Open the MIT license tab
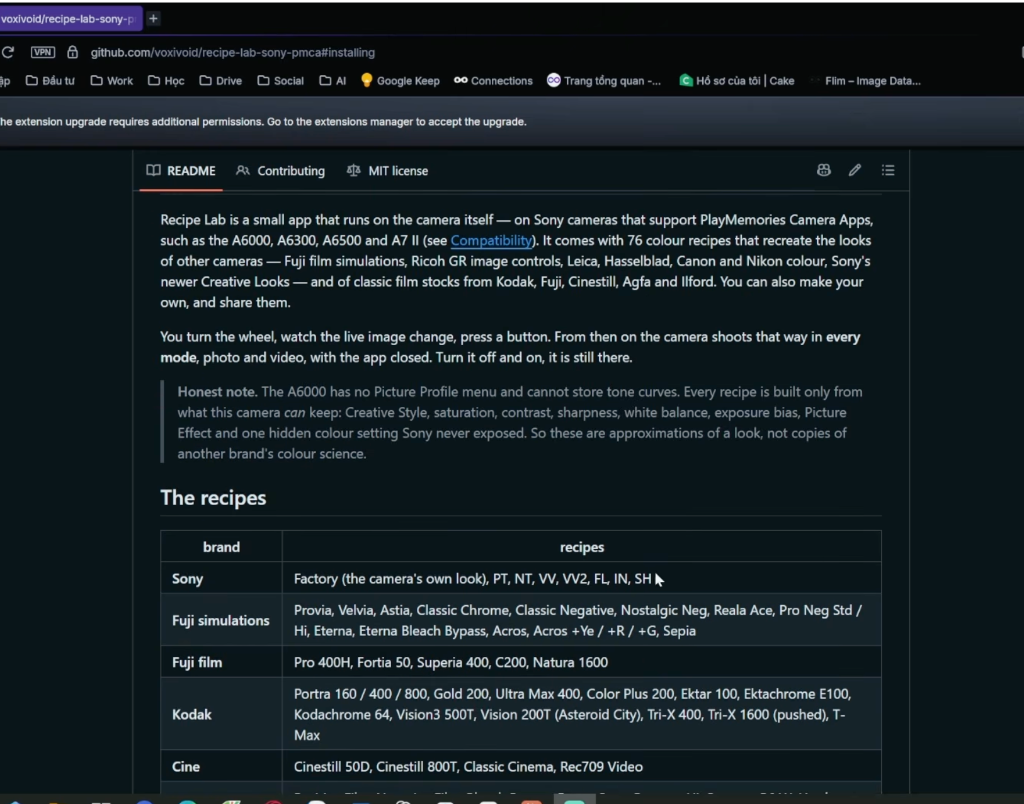The image size is (1024, 804). (x=387, y=171)
